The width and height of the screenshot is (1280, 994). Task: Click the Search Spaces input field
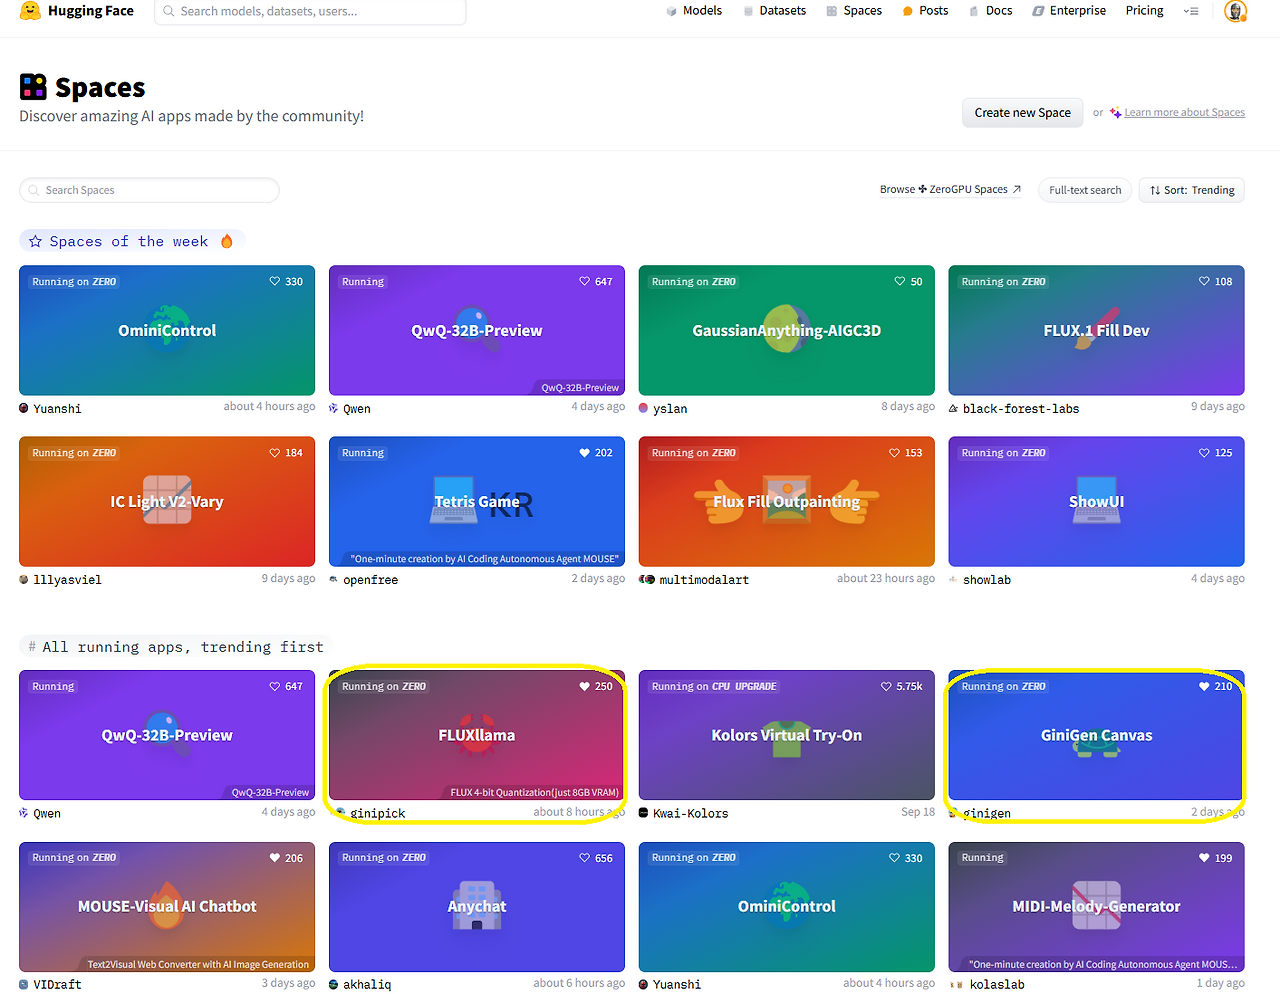[149, 190]
